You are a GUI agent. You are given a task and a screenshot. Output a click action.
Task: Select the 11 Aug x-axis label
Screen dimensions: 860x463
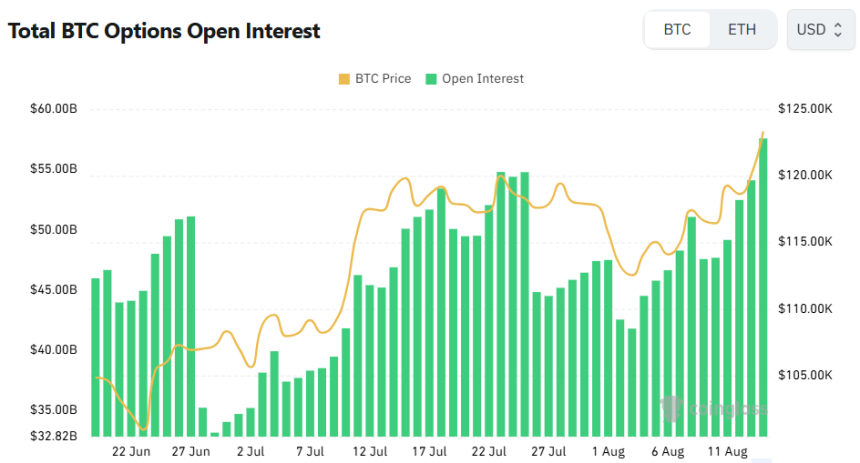coord(727,451)
